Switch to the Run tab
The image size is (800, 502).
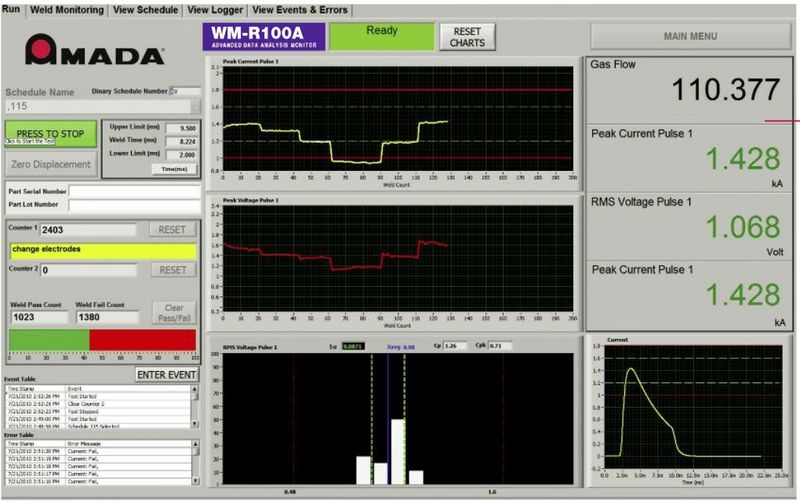coord(11,9)
